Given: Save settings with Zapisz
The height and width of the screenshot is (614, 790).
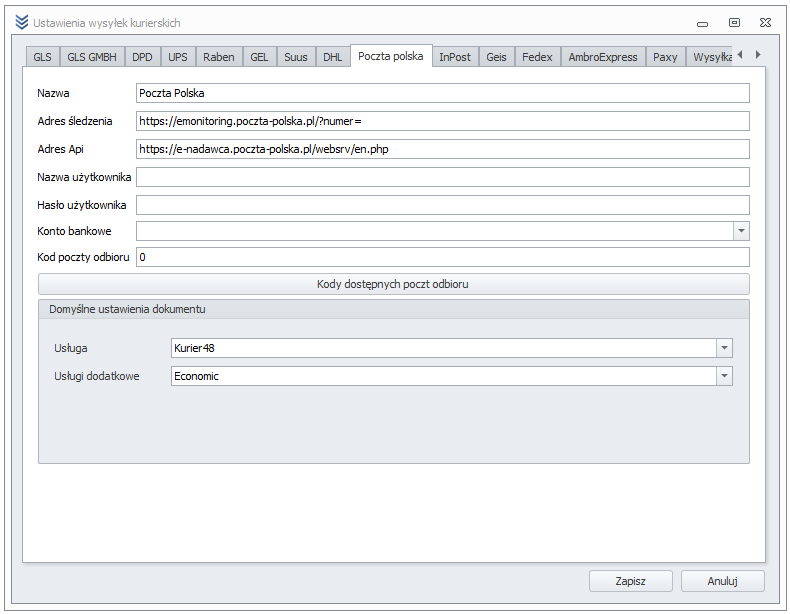Looking at the screenshot, I should [630, 581].
